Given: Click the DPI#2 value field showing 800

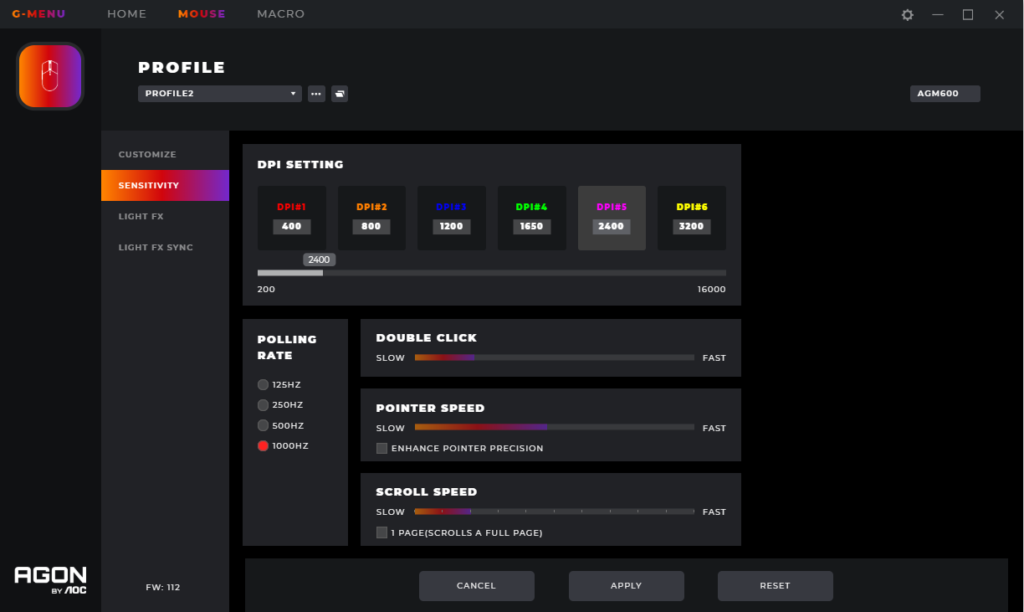Looking at the screenshot, I should tap(371, 227).
